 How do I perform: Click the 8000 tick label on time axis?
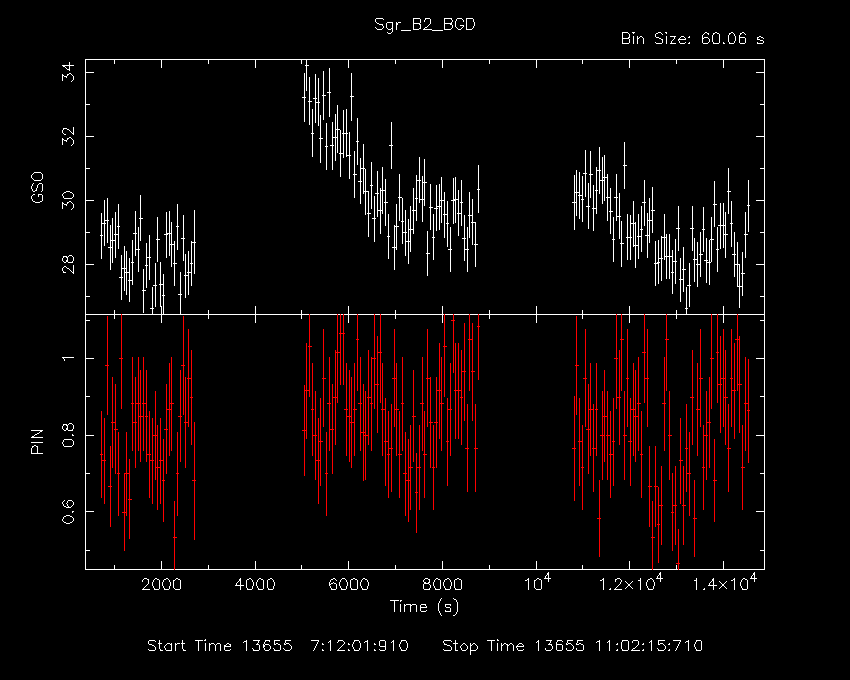442,585
